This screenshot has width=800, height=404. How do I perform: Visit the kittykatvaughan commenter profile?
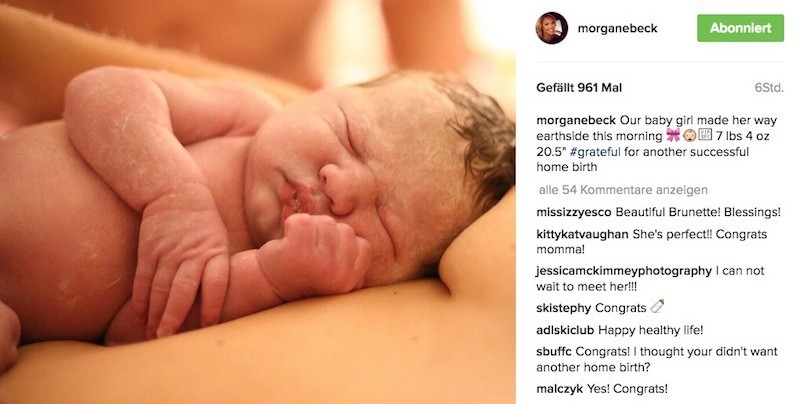[582, 234]
